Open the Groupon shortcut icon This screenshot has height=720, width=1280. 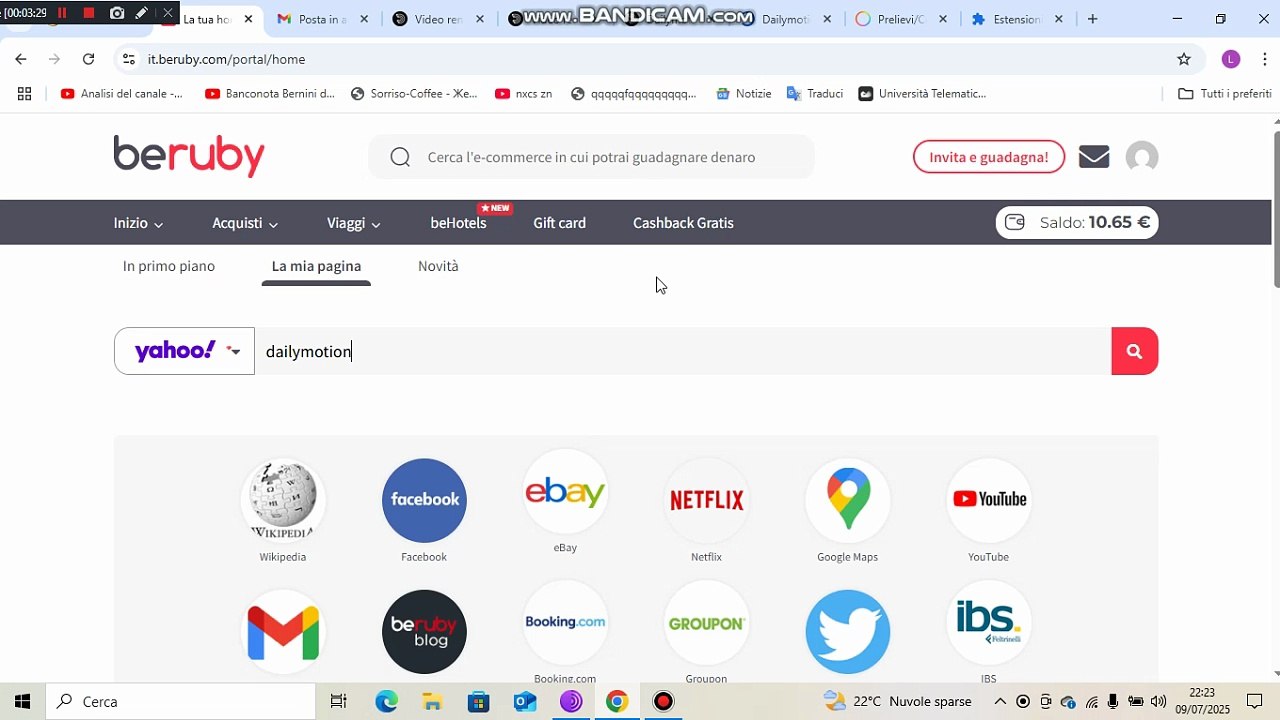click(706, 622)
